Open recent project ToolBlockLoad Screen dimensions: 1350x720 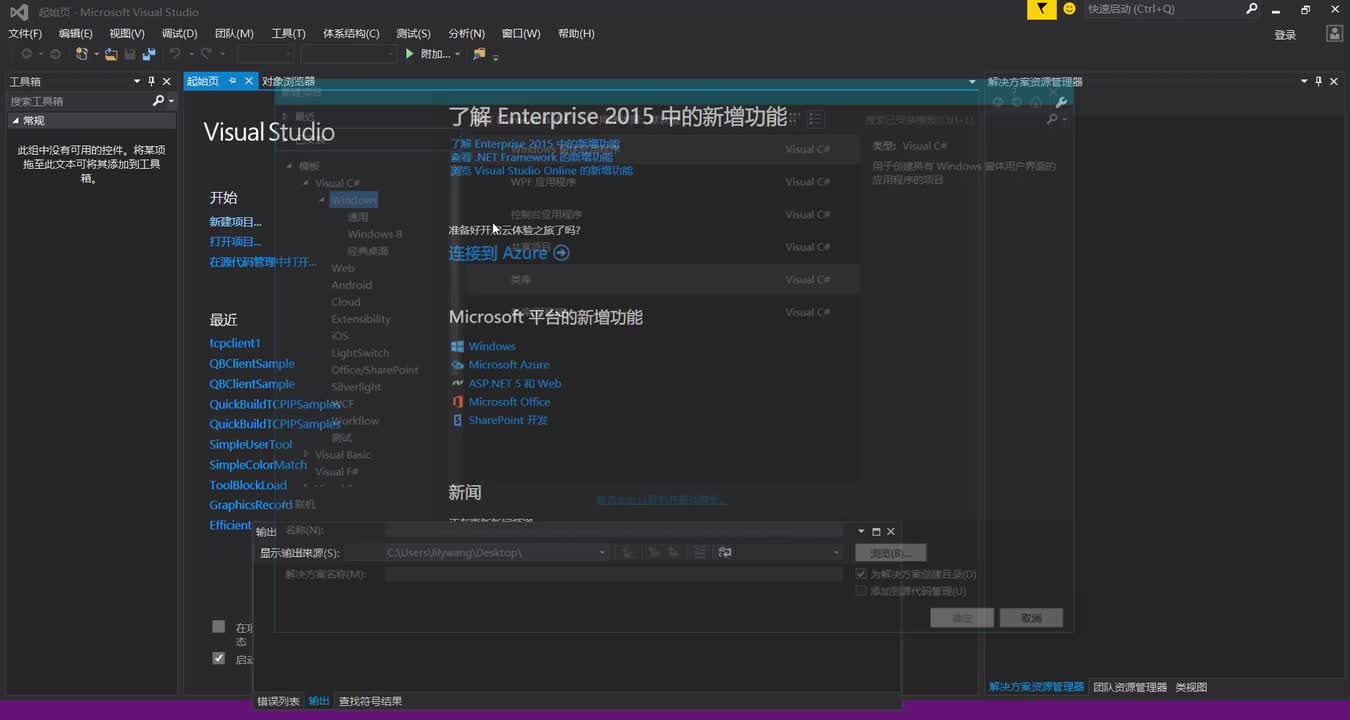coord(248,485)
